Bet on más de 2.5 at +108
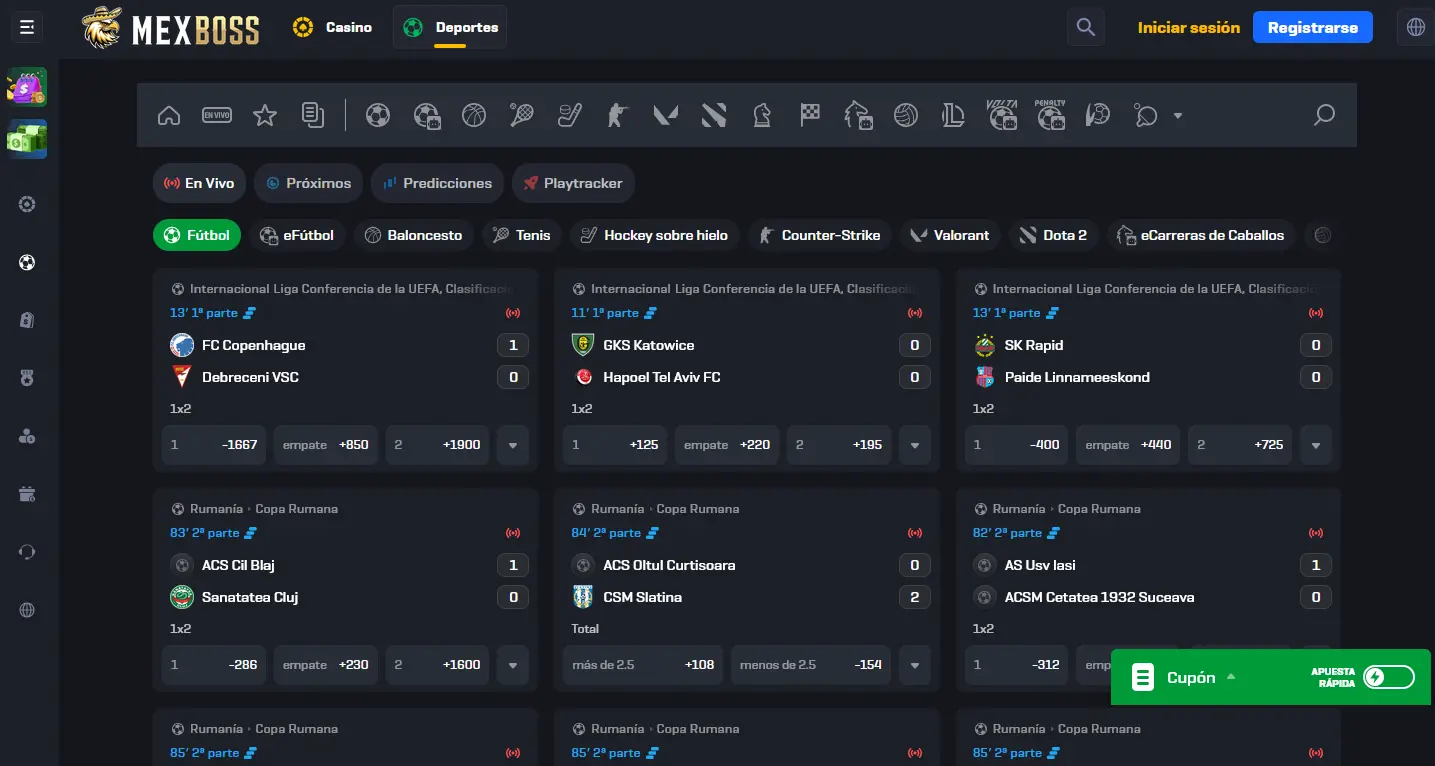This screenshot has height=766, width=1435. pos(642,665)
